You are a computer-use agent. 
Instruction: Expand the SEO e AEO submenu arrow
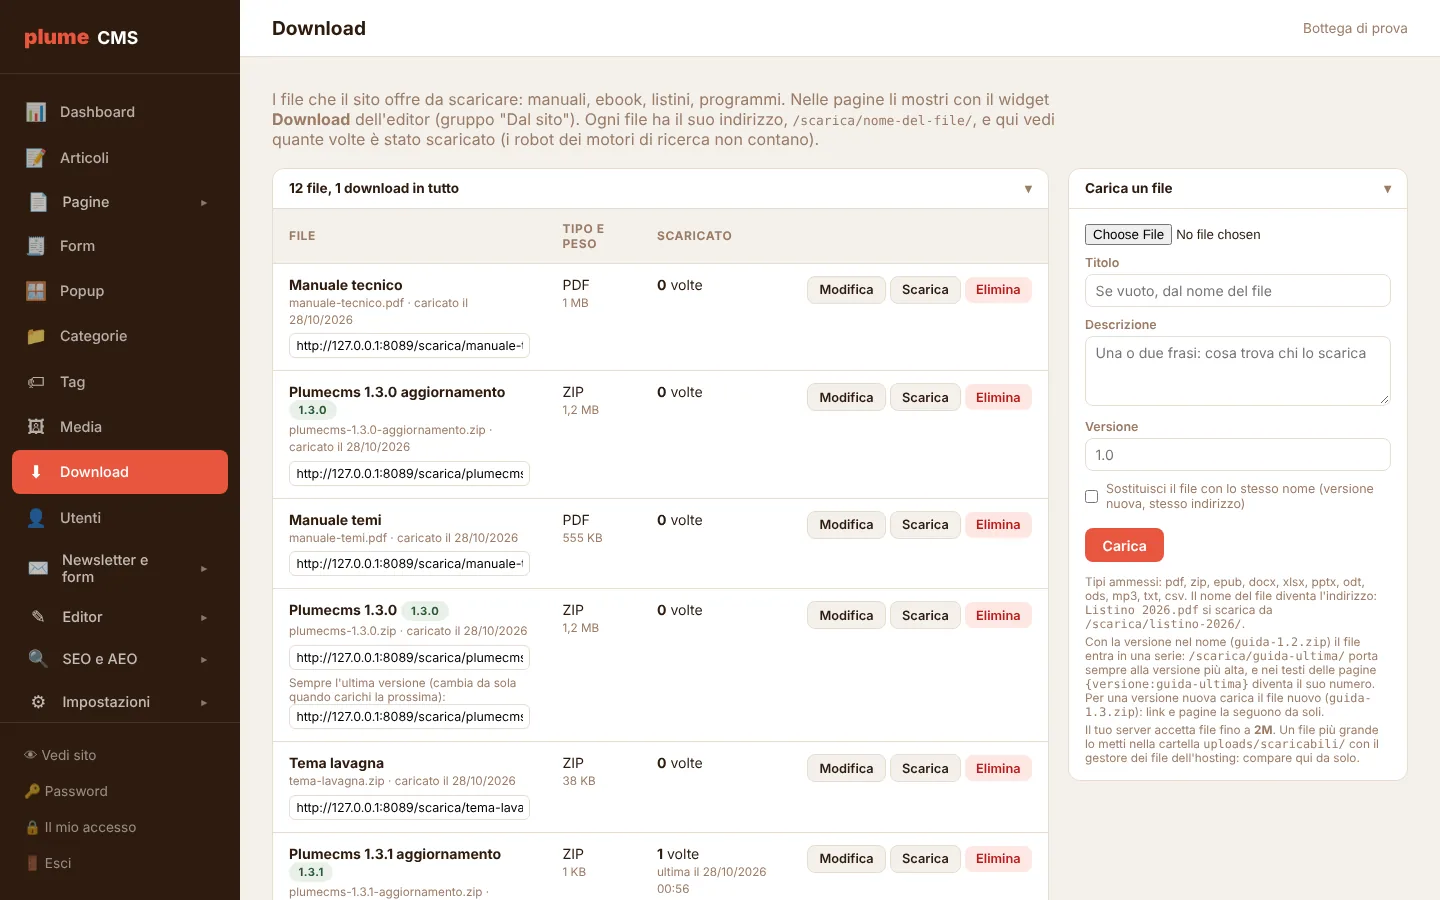[204, 660]
